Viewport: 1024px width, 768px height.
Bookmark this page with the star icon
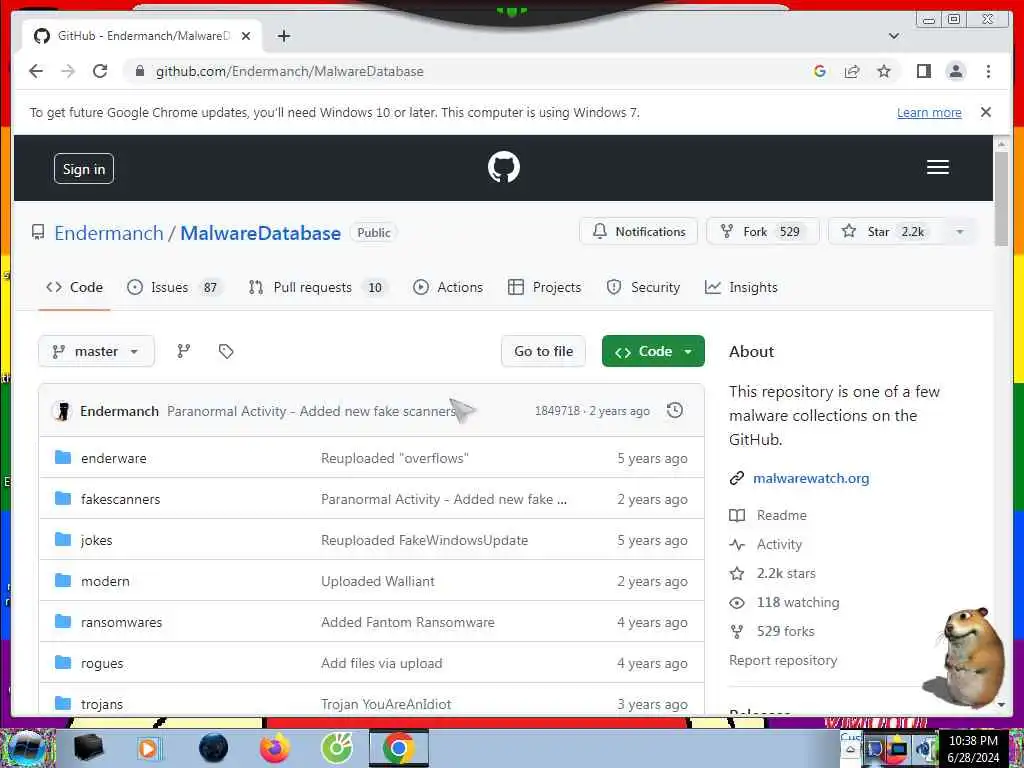coord(884,71)
